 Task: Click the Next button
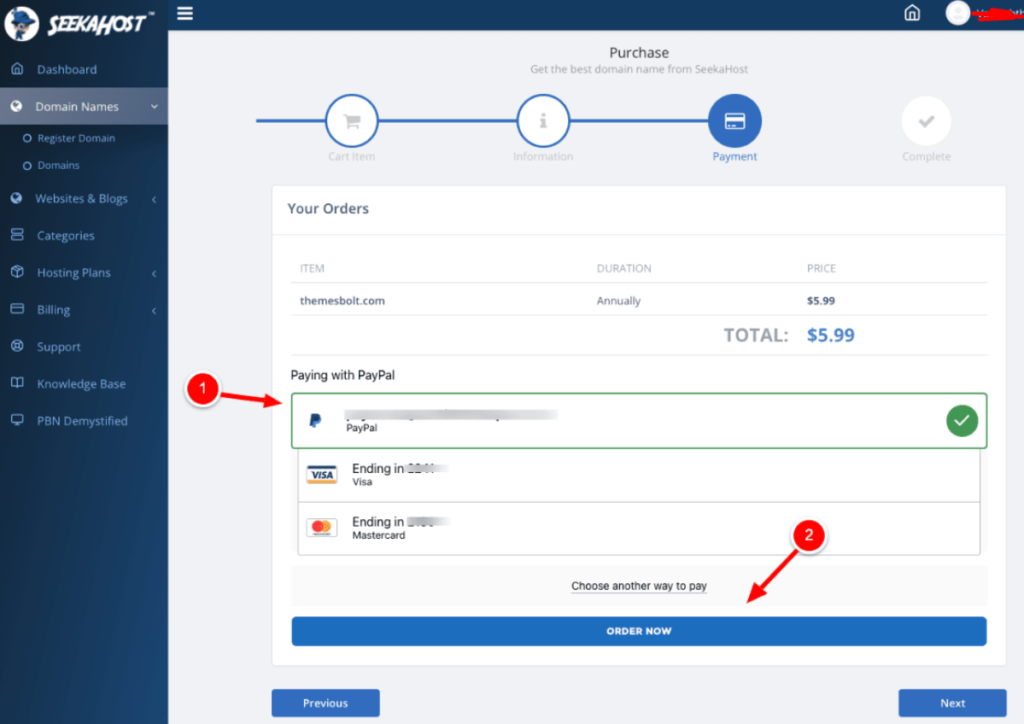(x=952, y=703)
